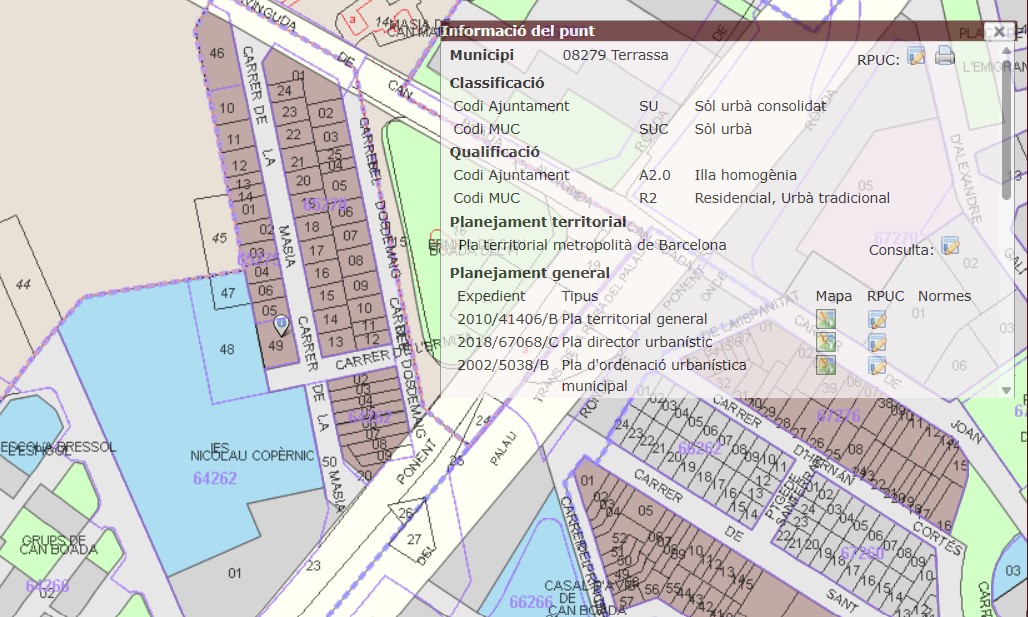Click the Normes column header
The height and width of the screenshot is (617, 1028).
click(x=944, y=296)
